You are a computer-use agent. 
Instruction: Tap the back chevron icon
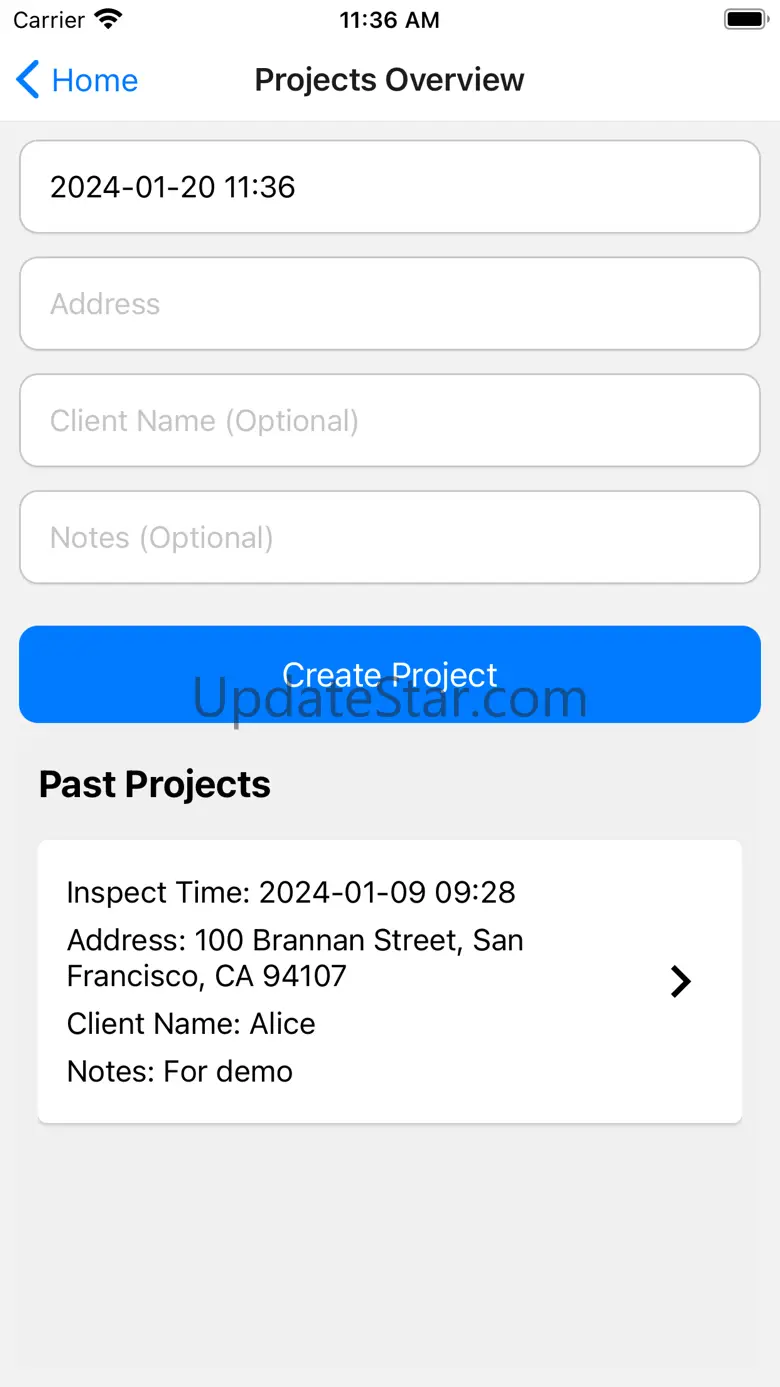(x=28, y=80)
